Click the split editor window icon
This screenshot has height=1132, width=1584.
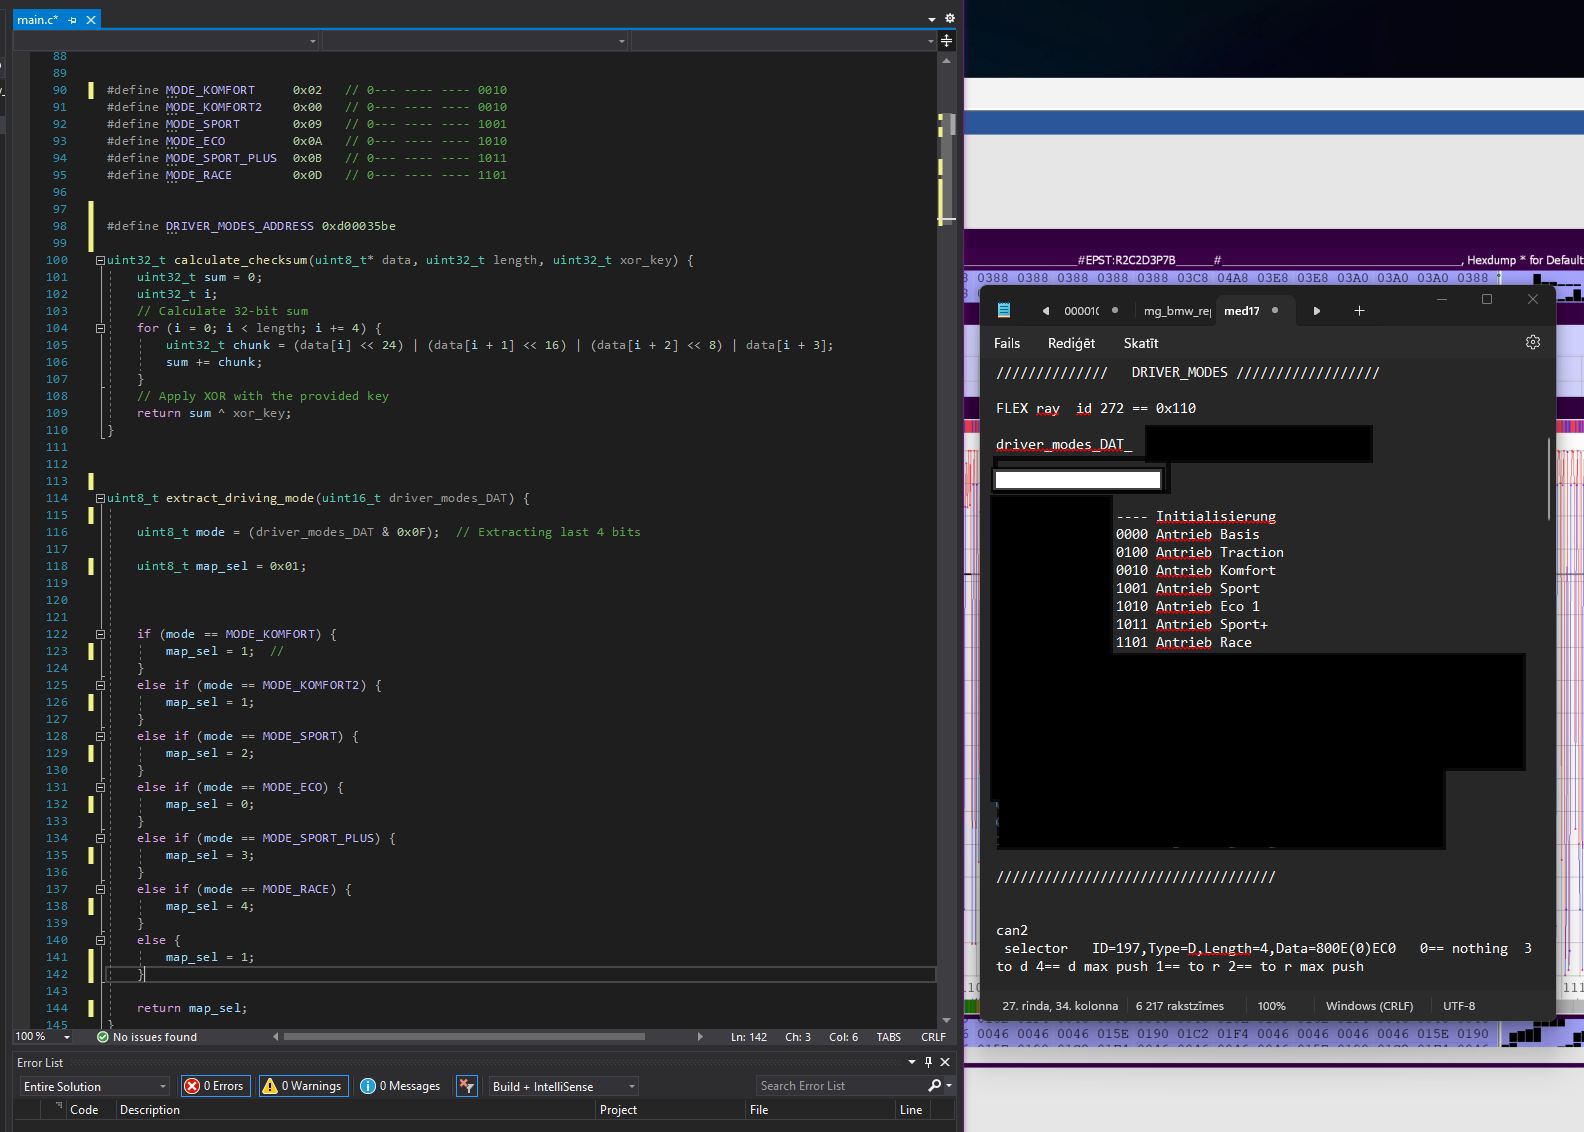pos(946,41)
